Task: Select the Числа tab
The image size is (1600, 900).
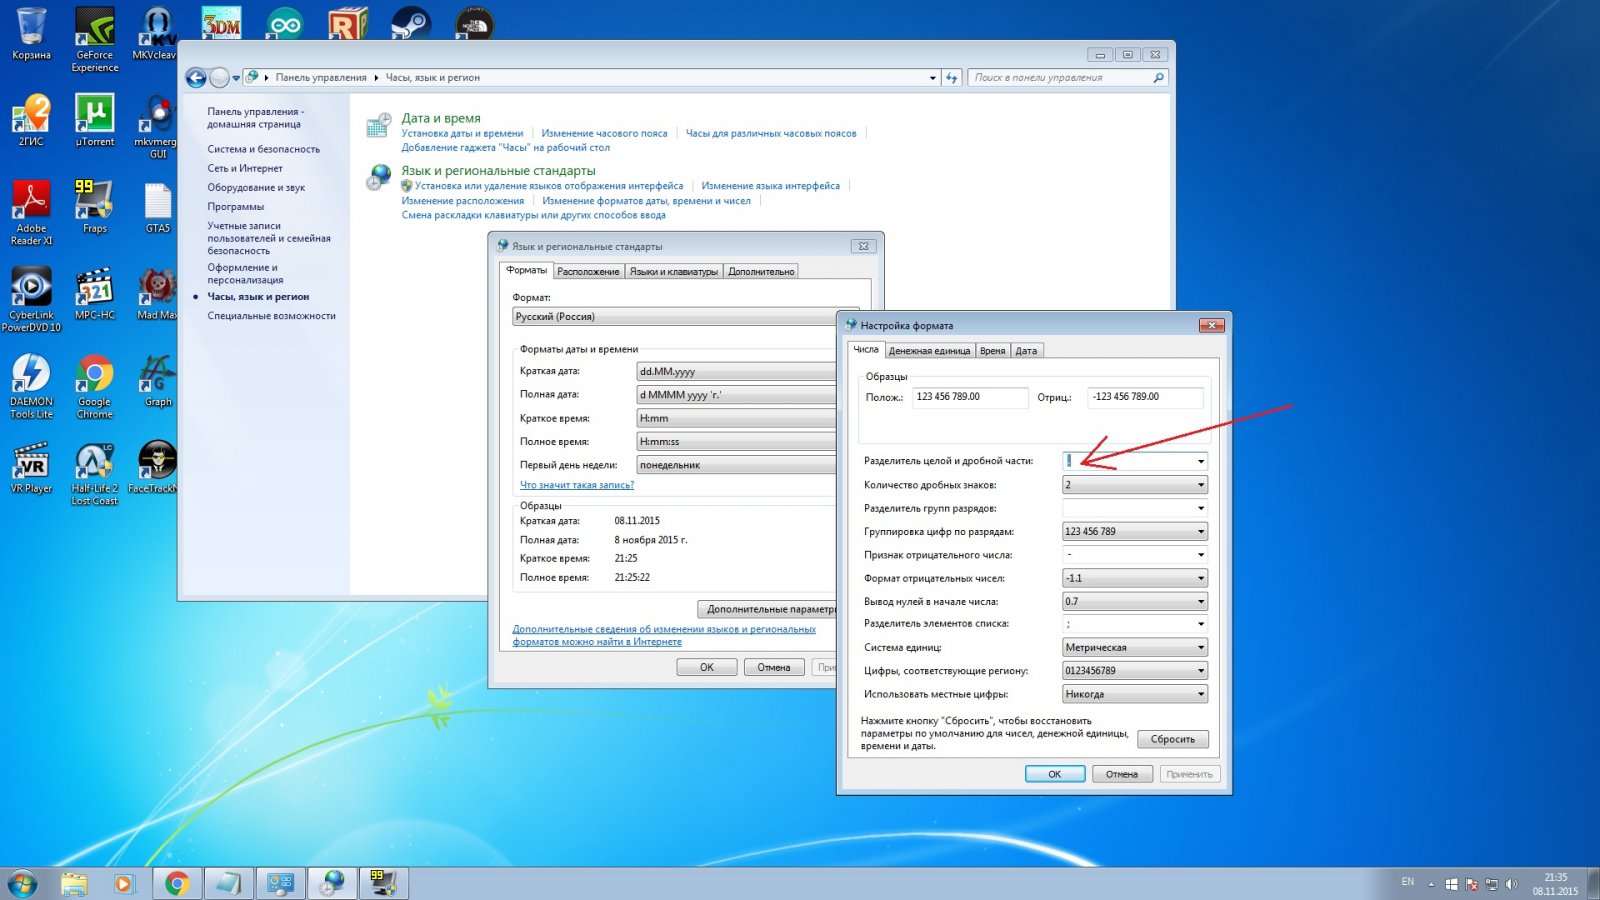Action: click(x=866, y=349)
